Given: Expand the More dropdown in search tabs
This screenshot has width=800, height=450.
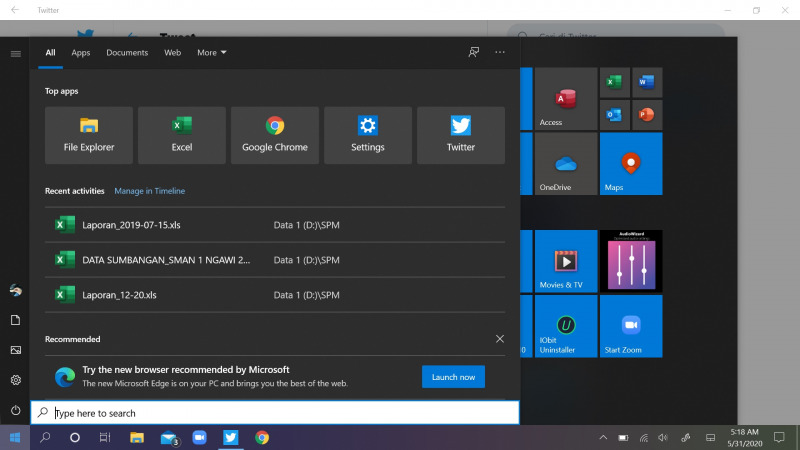Looking at the screenshot, I should [x=212, y=53].
